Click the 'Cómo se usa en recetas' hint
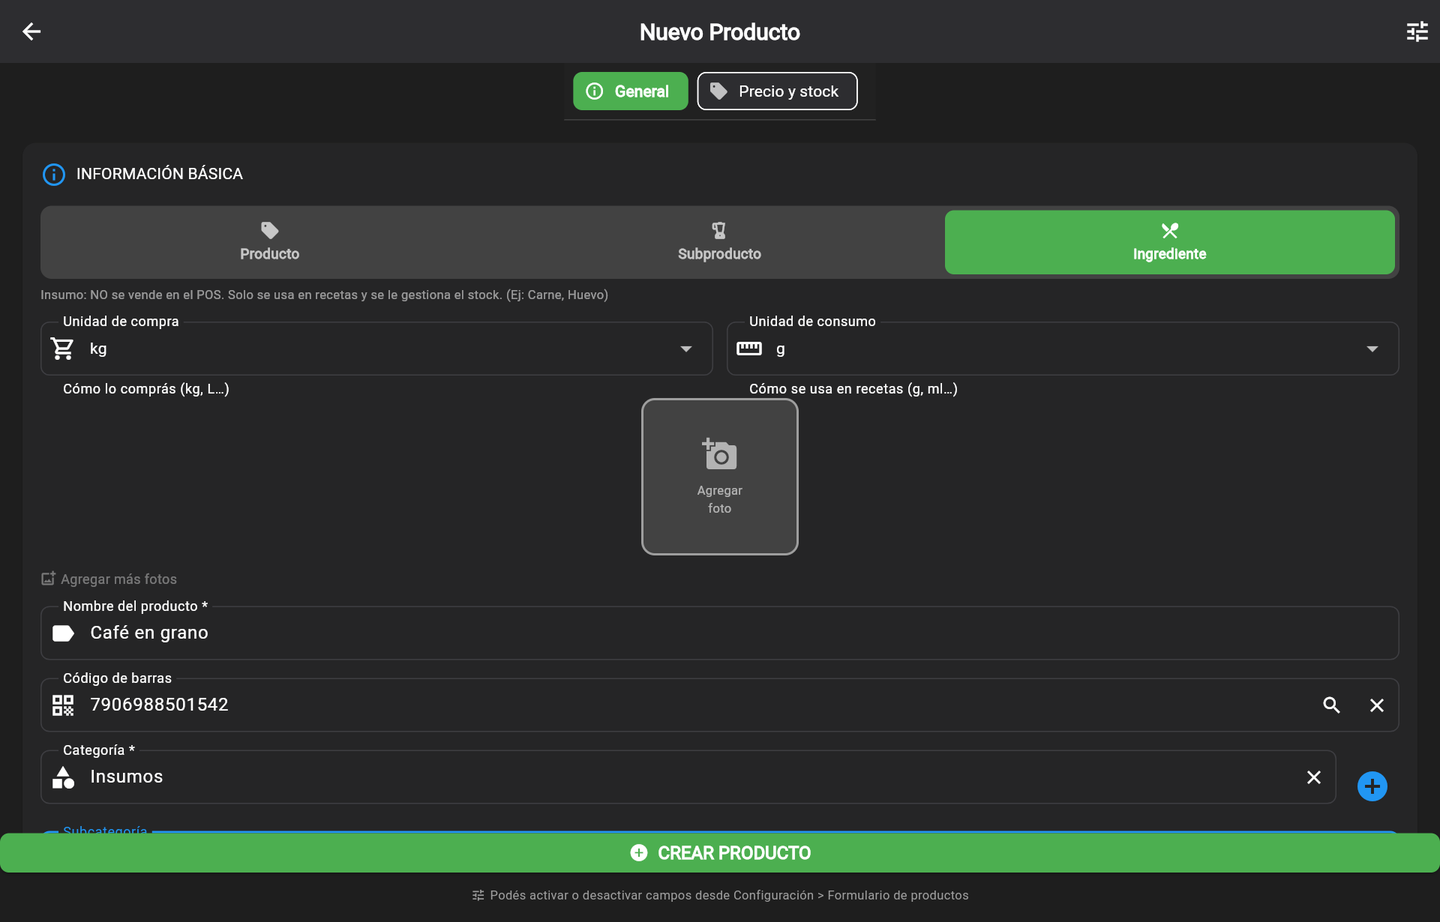Screen dimensions: 1440x922 pyautogui.click(x=853, y=389)
